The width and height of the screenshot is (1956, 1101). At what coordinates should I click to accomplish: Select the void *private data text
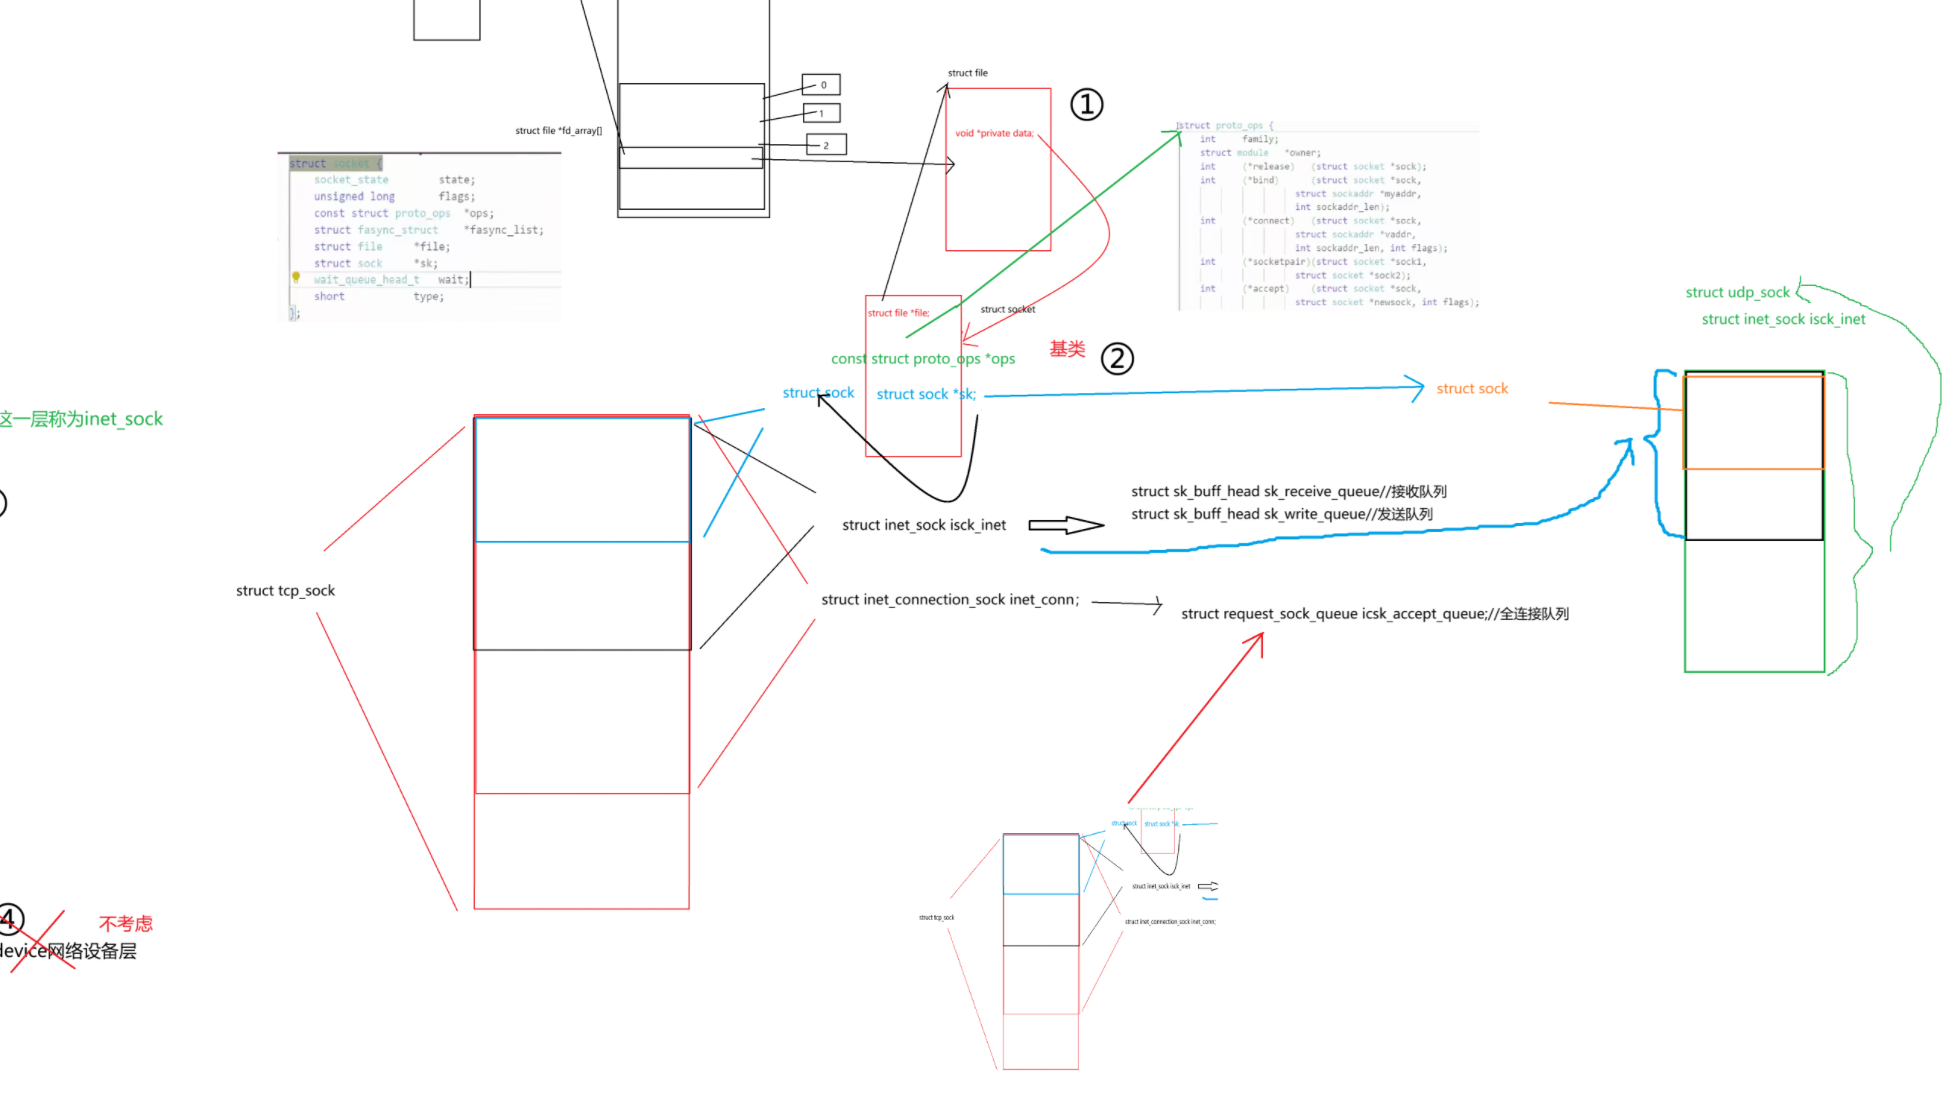coord(994,133)
